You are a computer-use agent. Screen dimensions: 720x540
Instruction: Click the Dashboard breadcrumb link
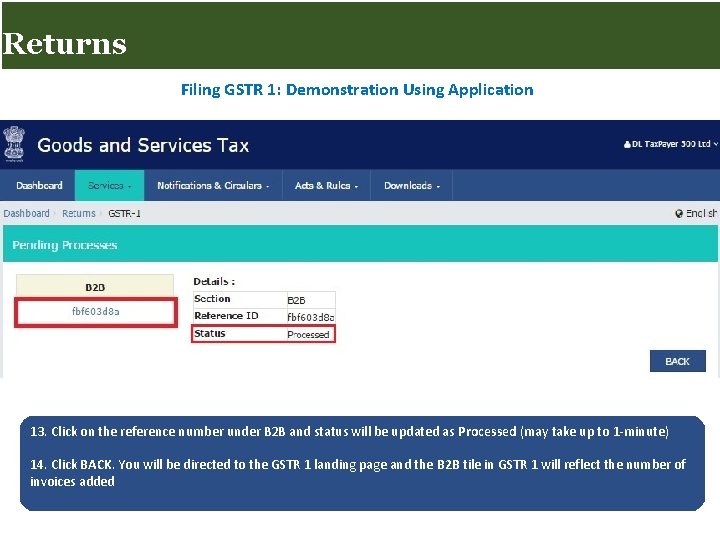(26, 214)
